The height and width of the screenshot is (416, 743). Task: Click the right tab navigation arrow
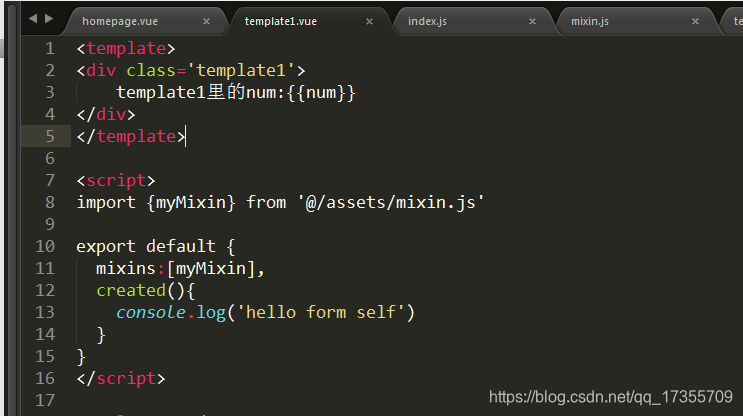click(x=49, y=19)
